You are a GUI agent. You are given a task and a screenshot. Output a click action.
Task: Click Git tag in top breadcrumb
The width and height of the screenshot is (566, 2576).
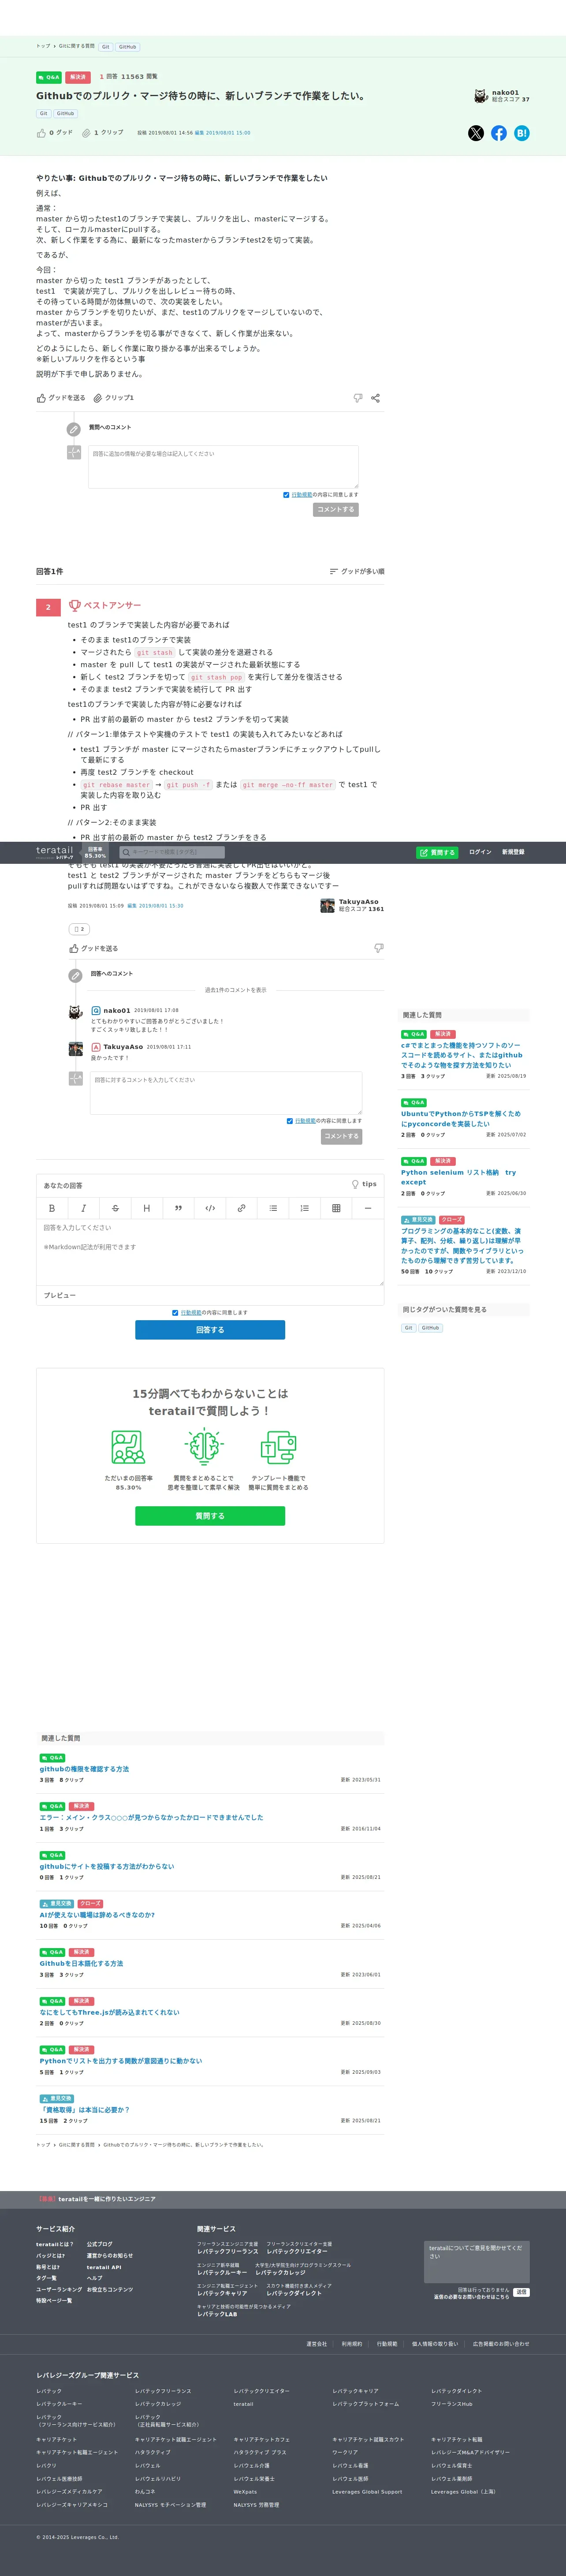click(x=105, y=47)
